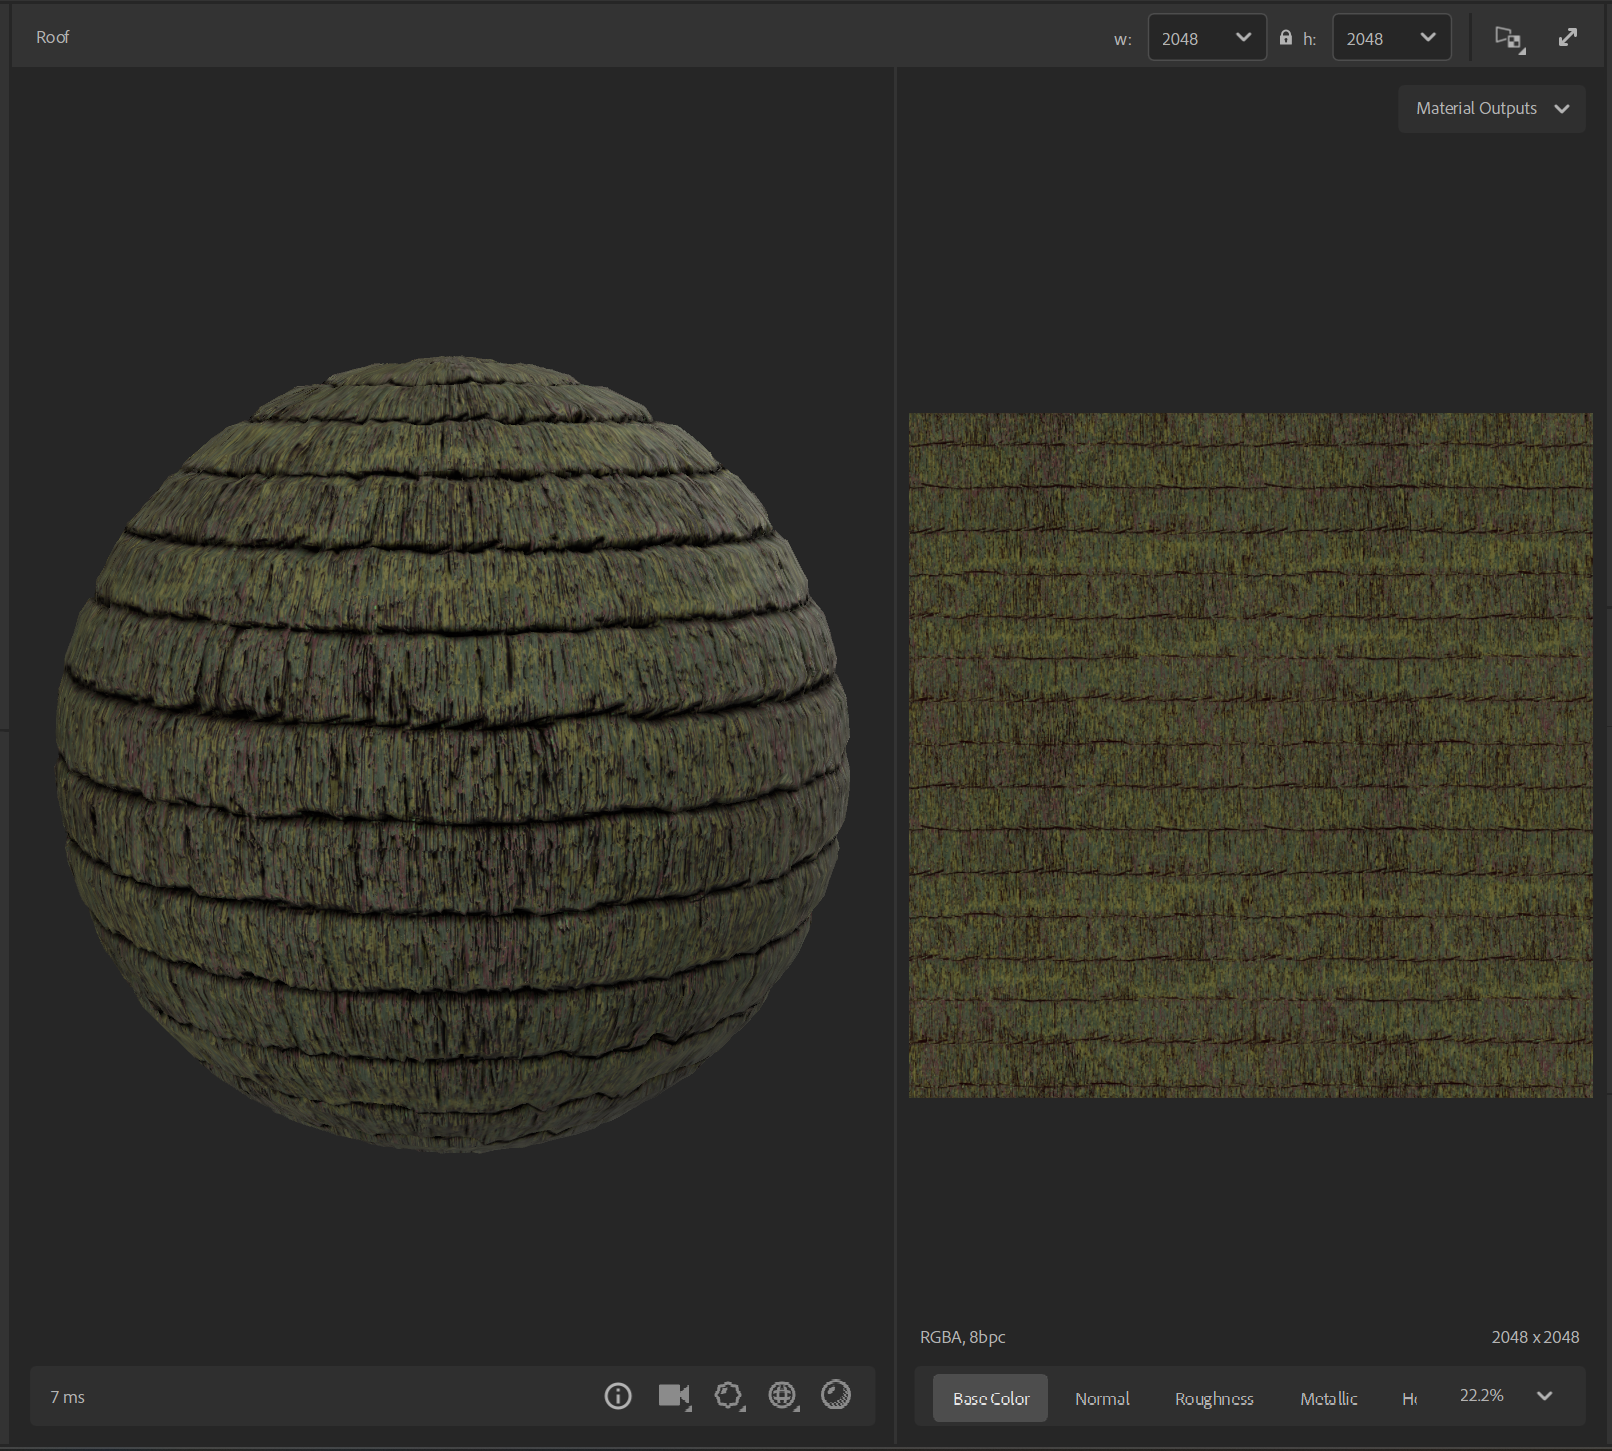Image resolution: width=1612 pixels, height=1451 pixels.
Task: Switch to the Normal output tab
Action: tap(1102, 1398)
